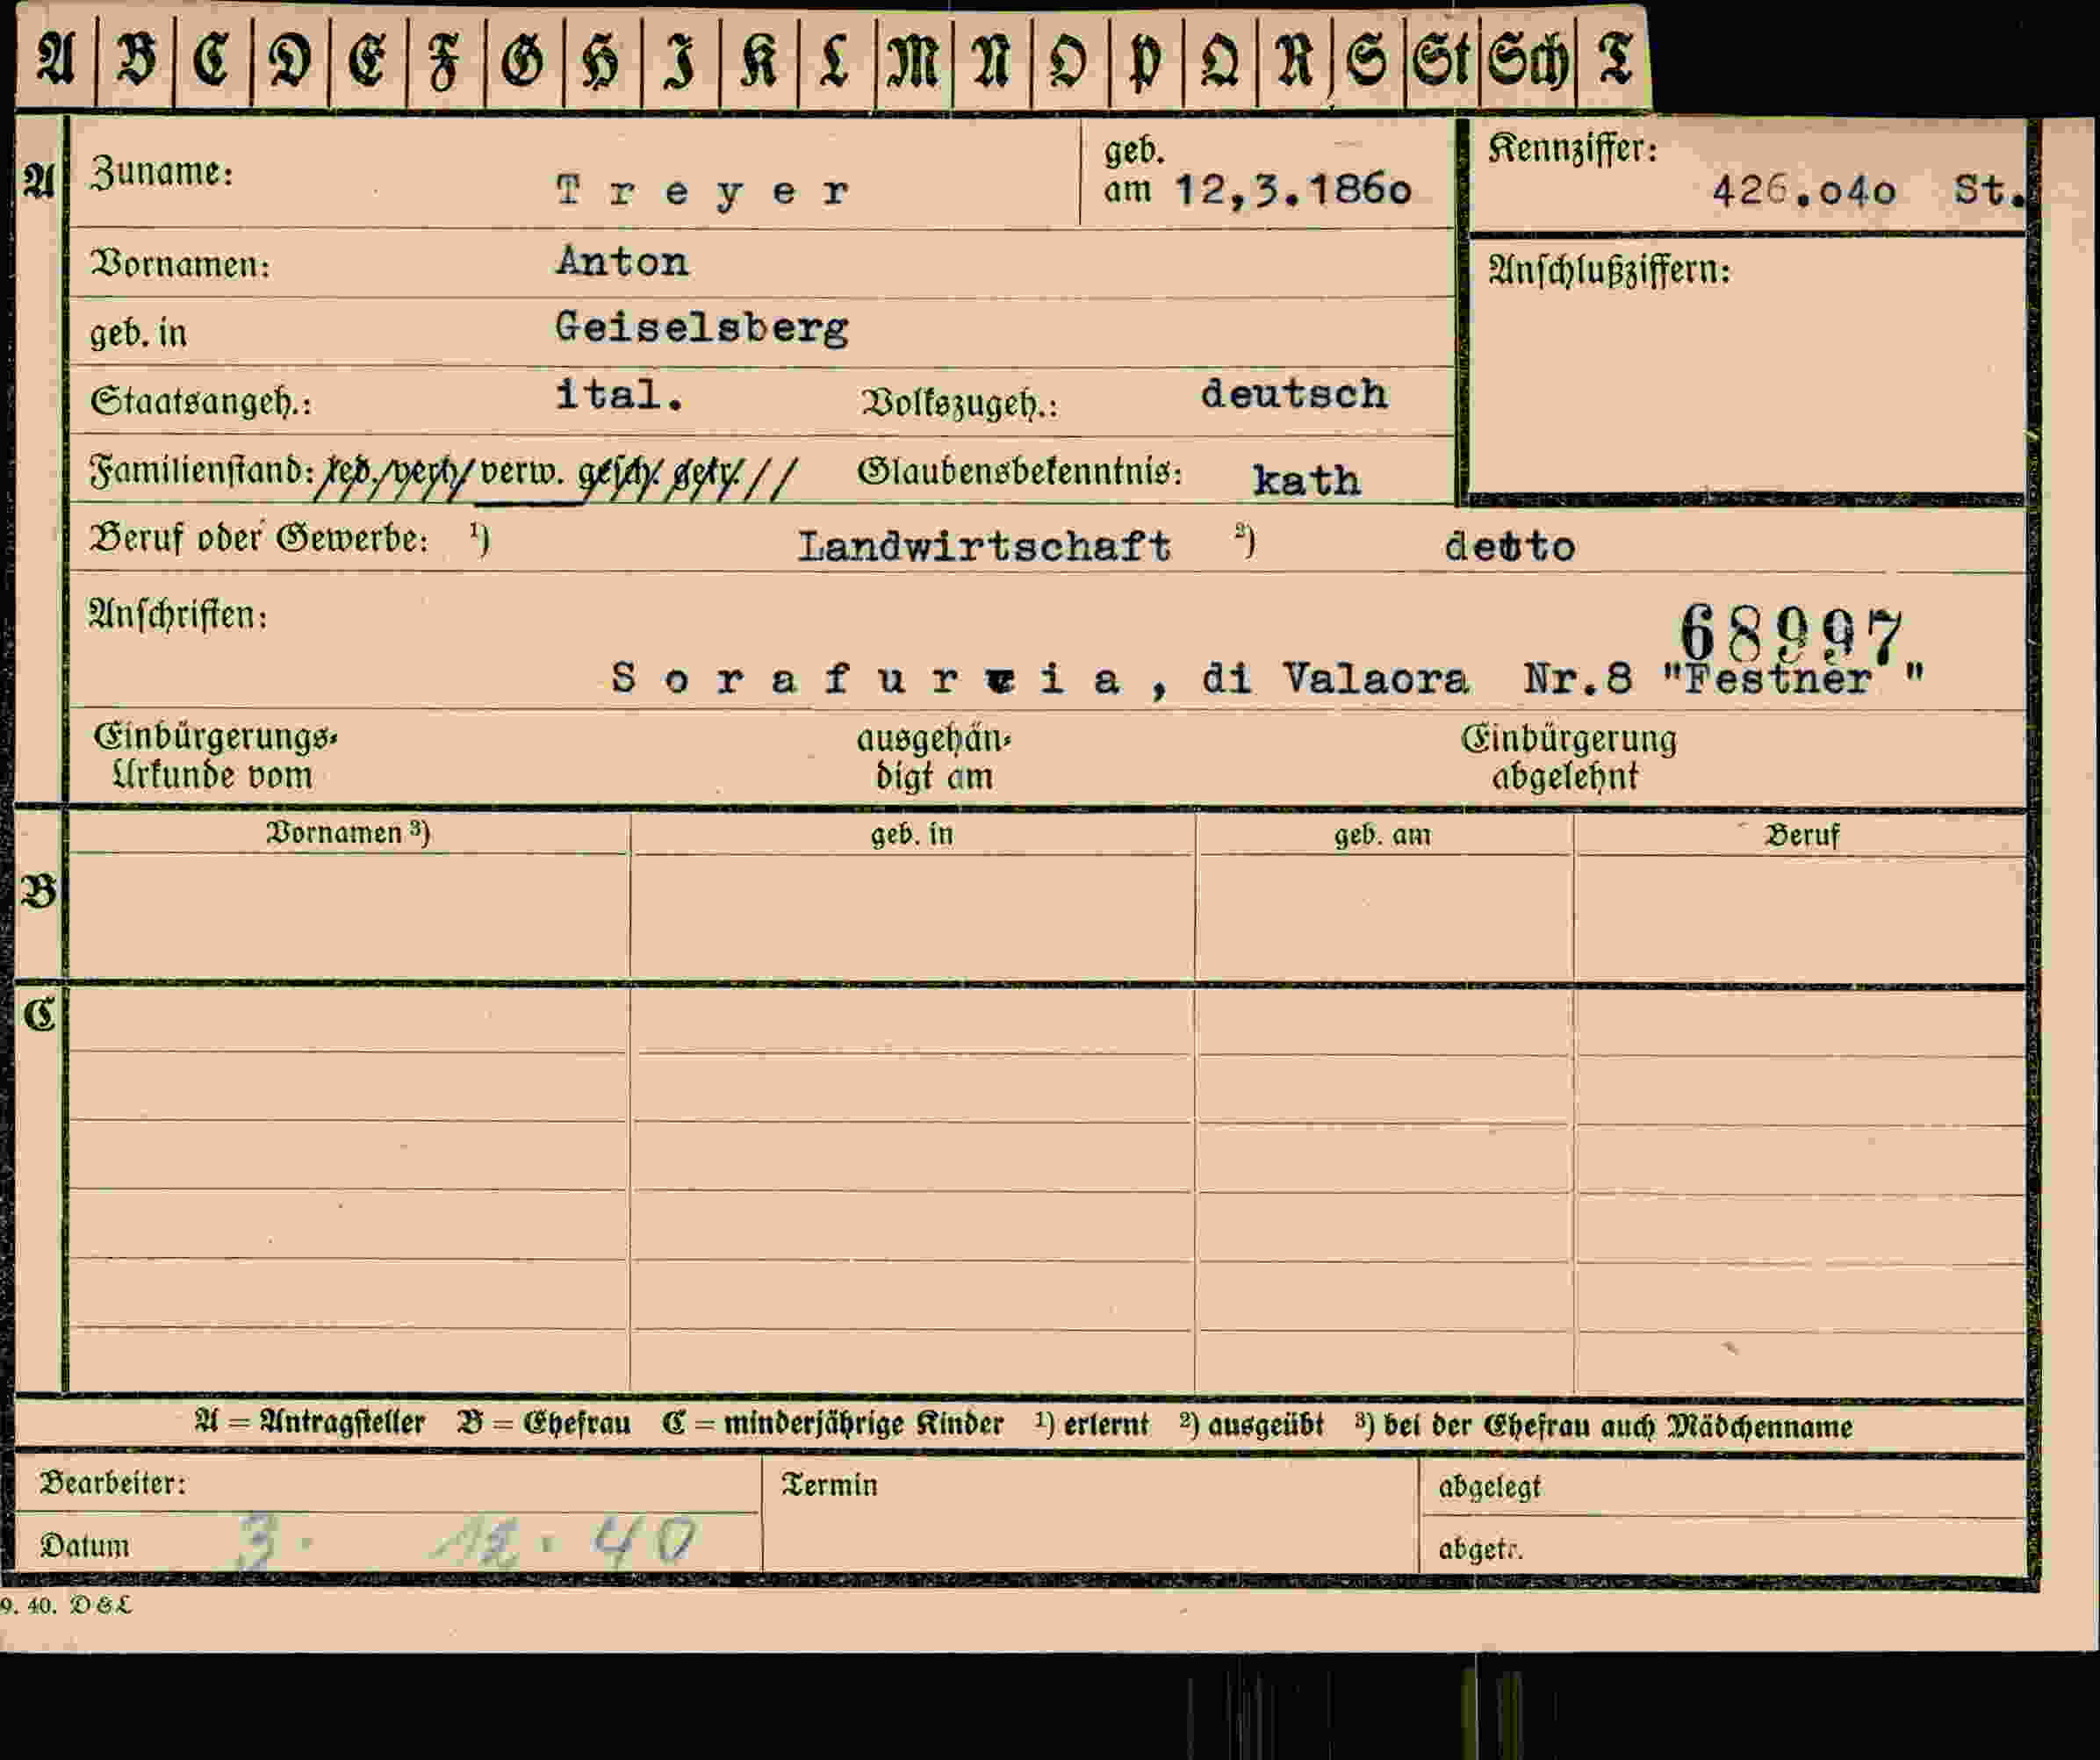Image resolution: width=2100 pixels, height=1760 pixels.
Task: Click the Kennziffer label
Action: point(1572,150)
